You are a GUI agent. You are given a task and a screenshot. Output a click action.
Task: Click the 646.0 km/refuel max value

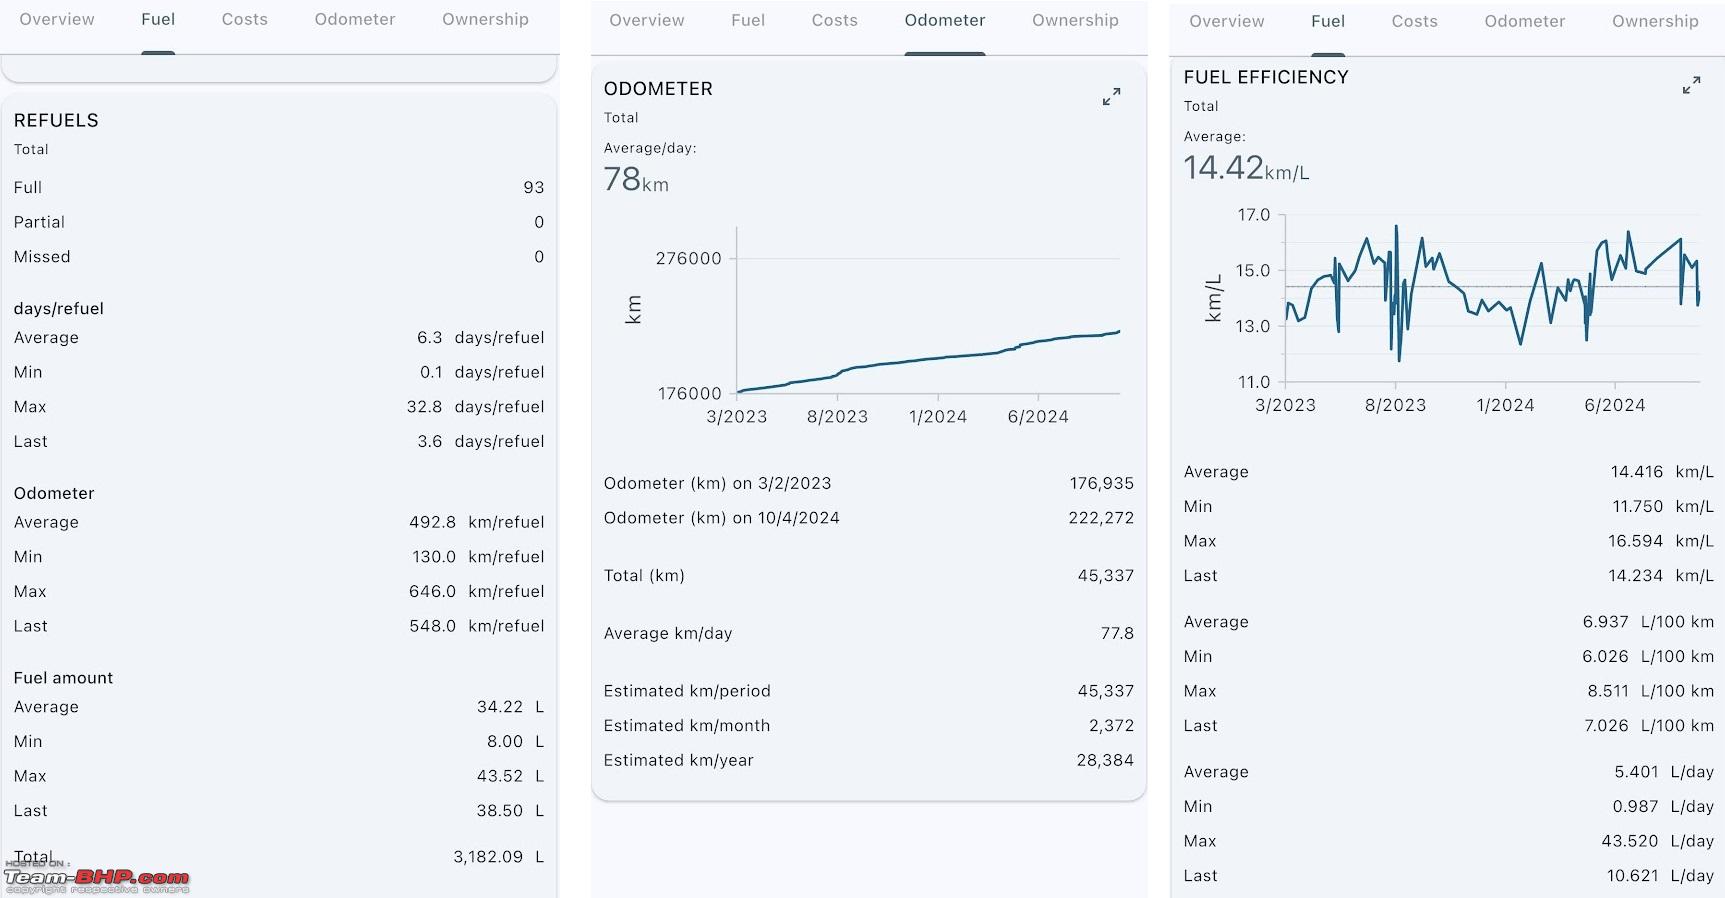coord(476,591)
